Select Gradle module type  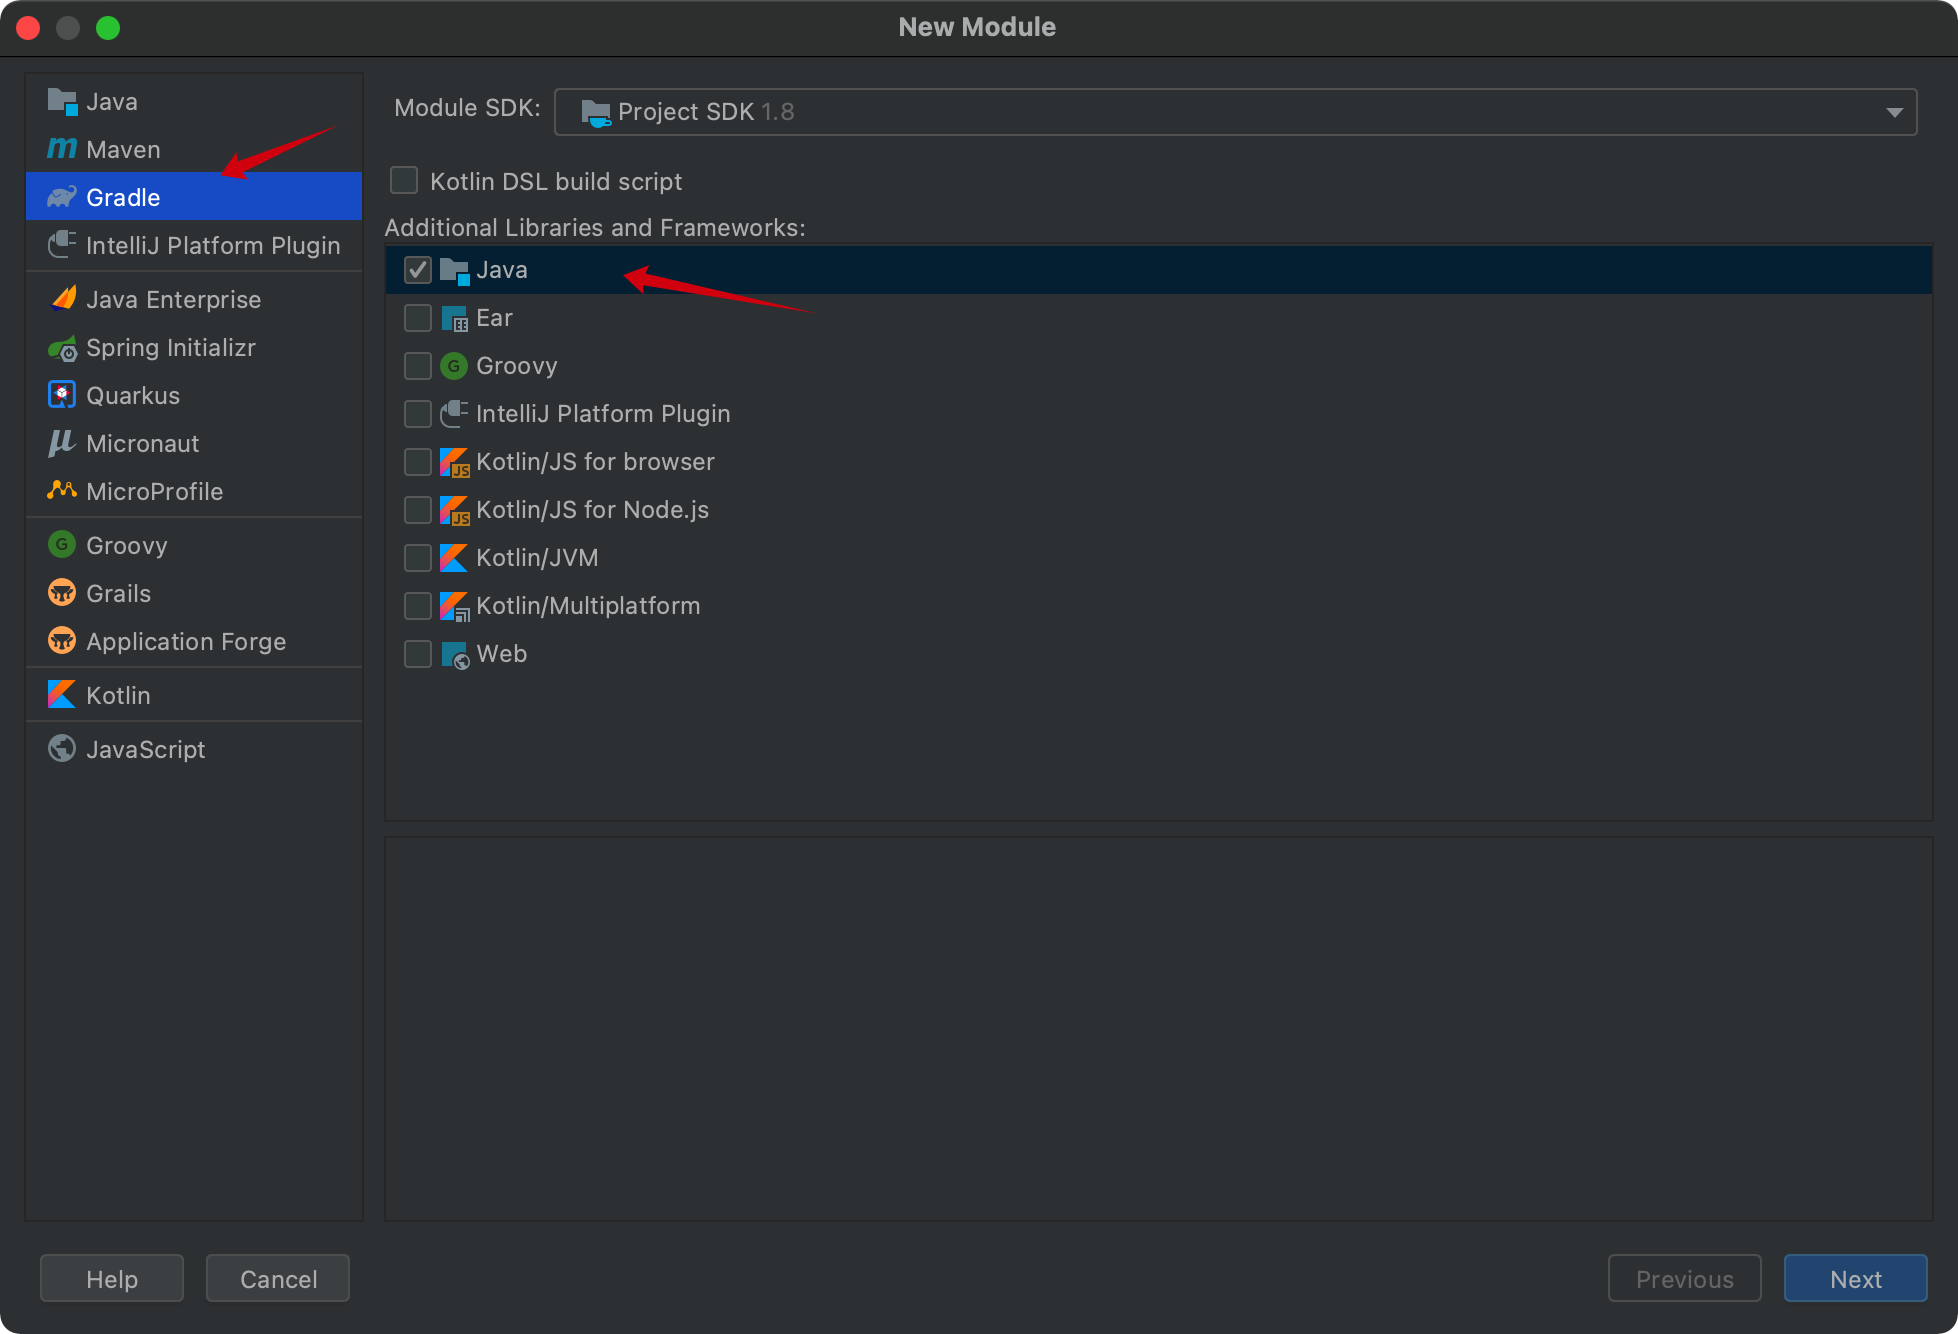pos(194,196)
